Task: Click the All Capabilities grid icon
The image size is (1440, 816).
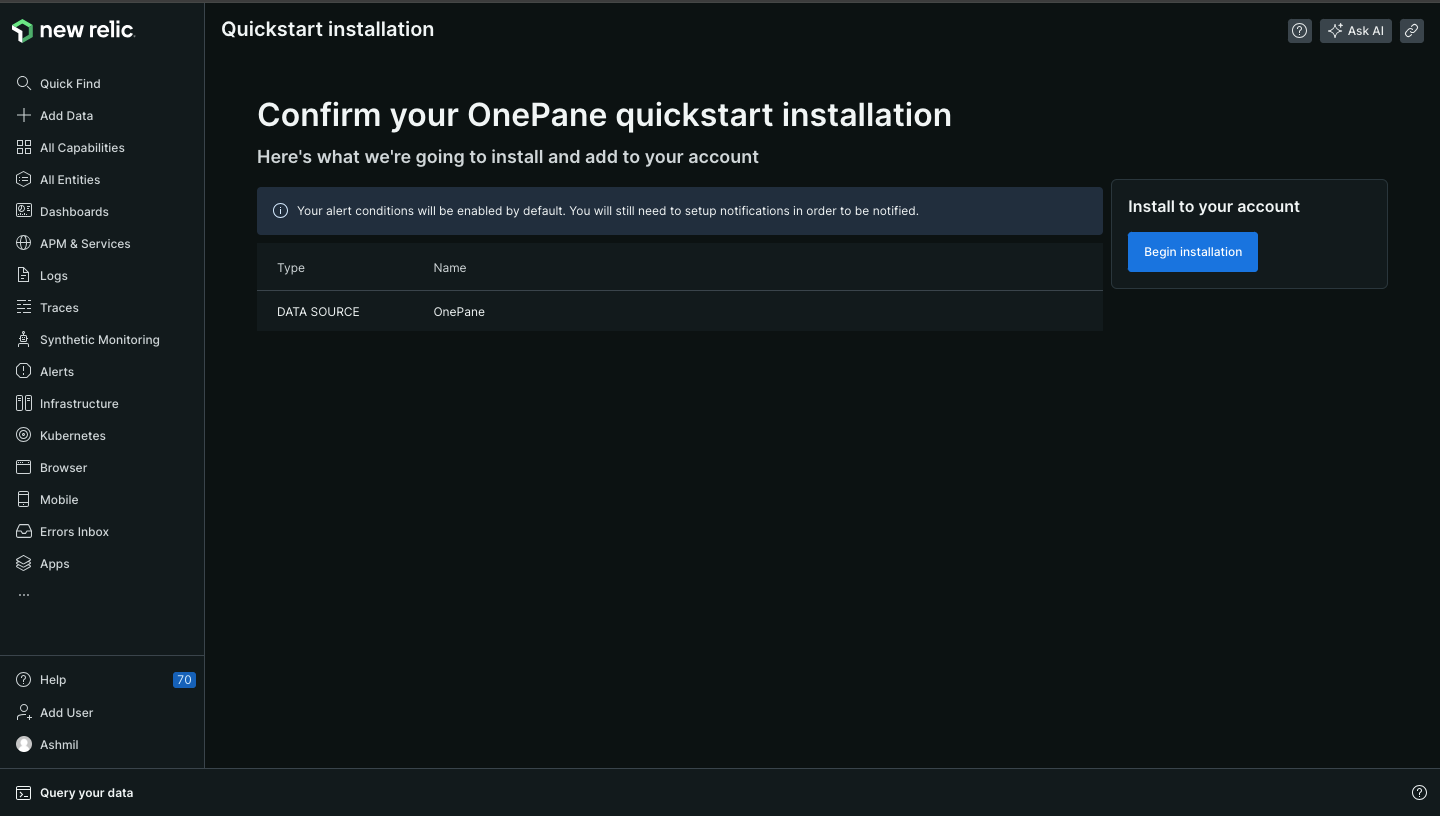Action: (24, 147)
